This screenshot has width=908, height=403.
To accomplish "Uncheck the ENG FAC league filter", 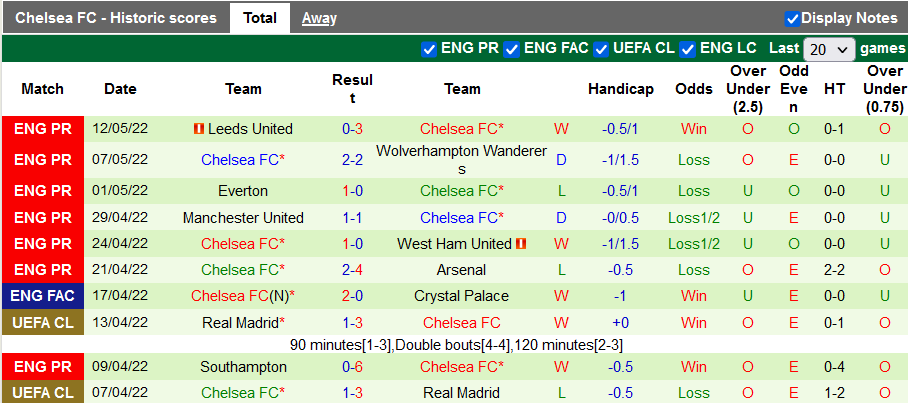I will pos(512,49).
